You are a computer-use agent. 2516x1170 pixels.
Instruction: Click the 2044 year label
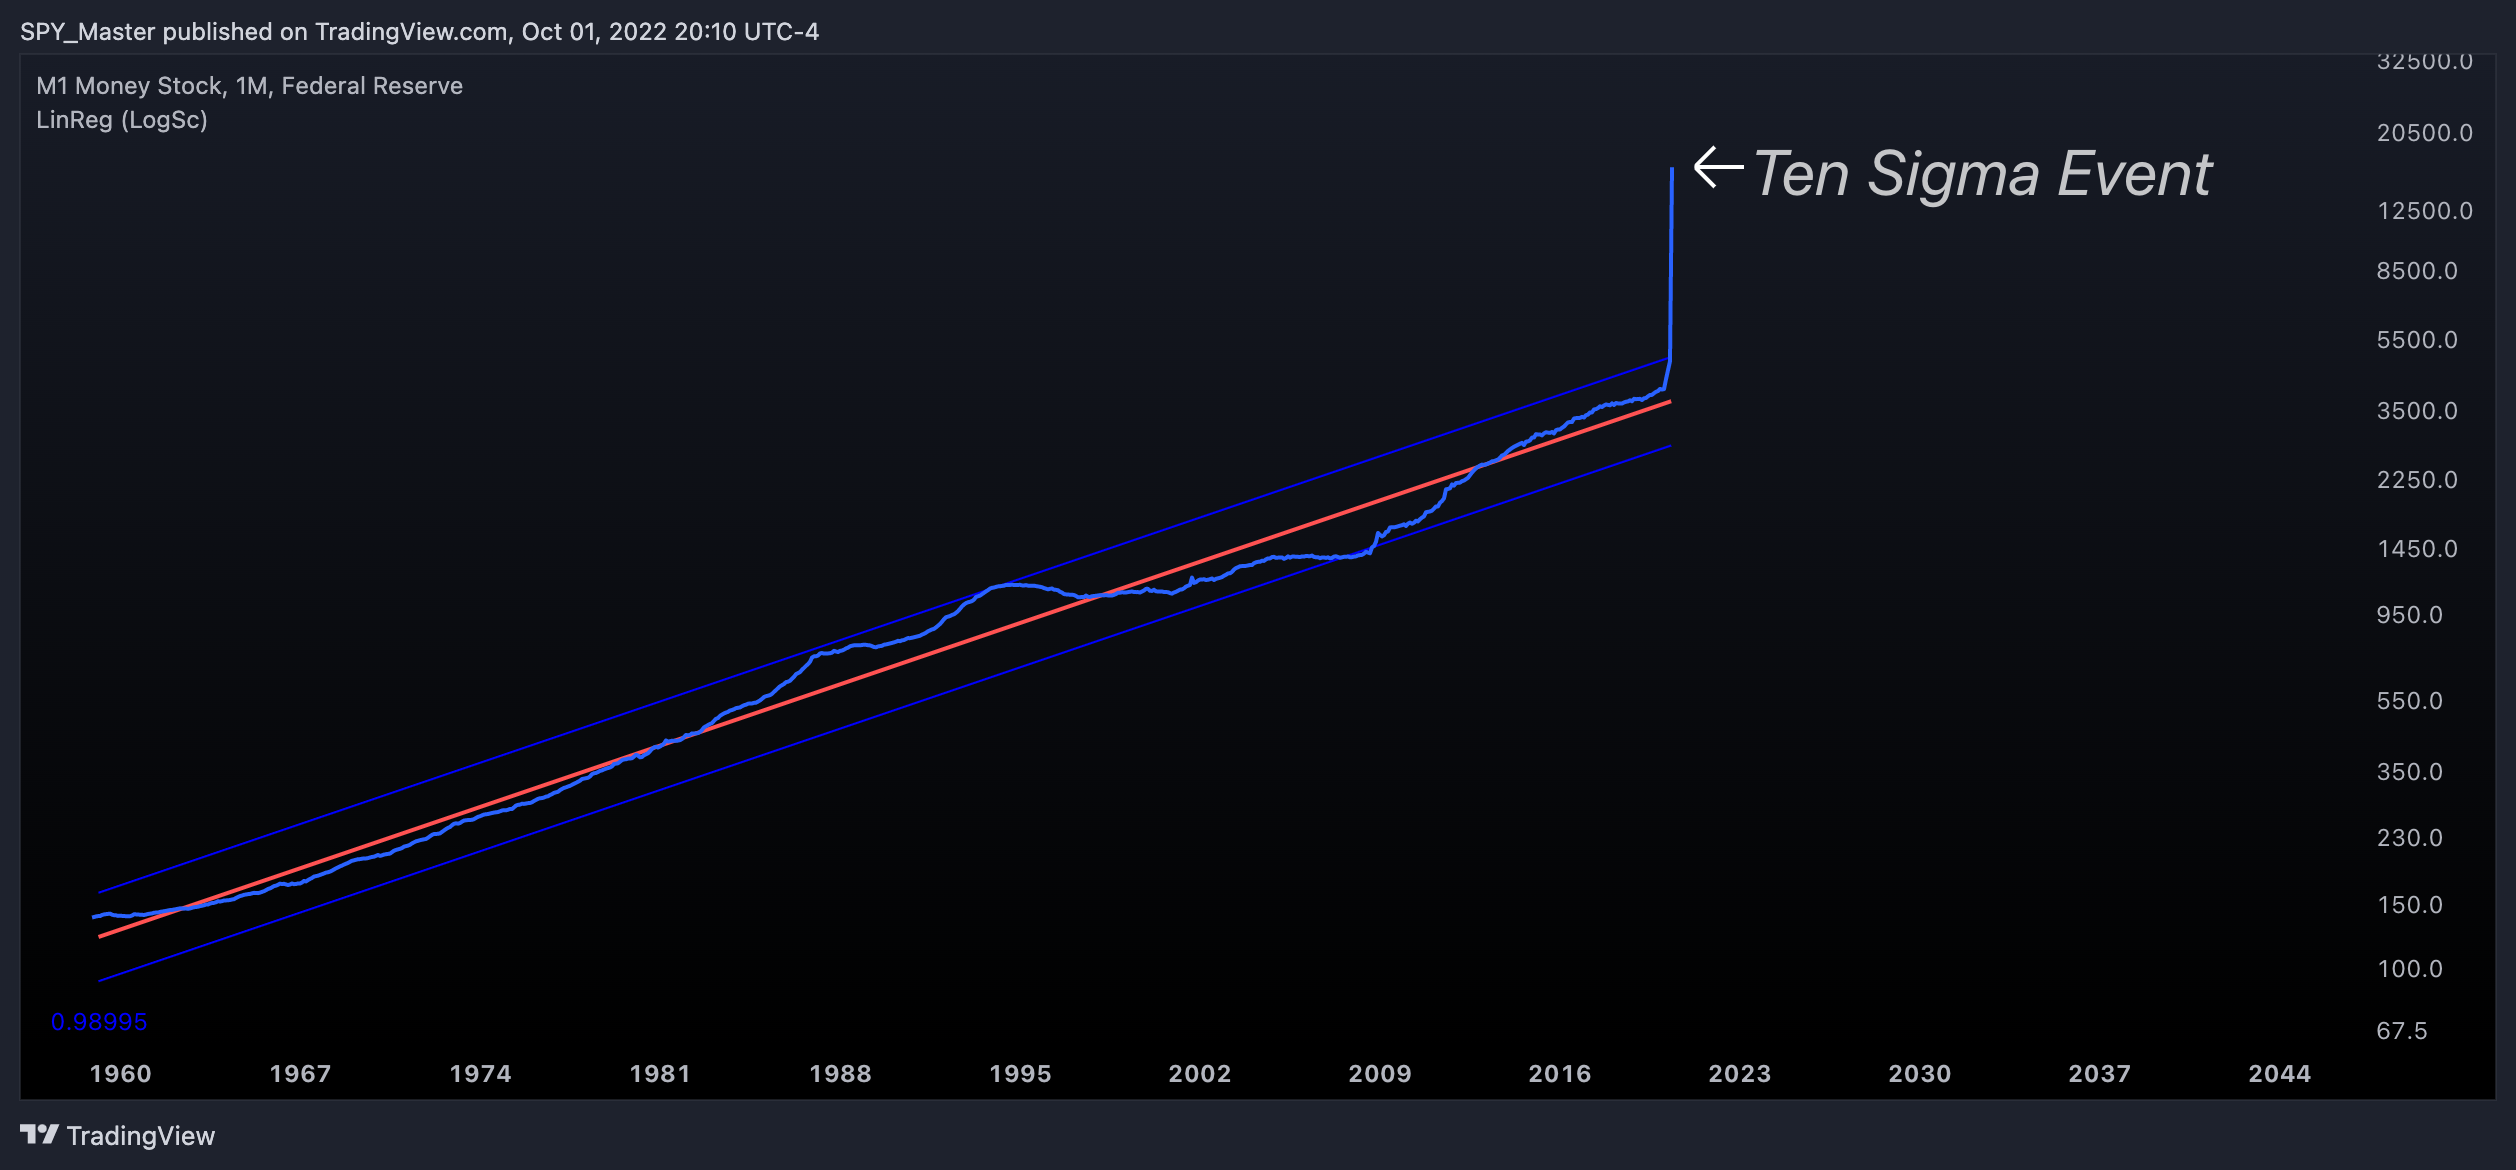2280,1074
